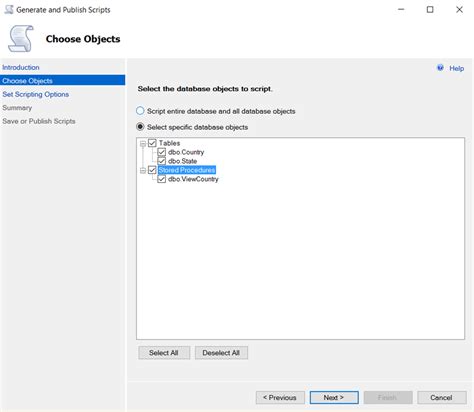The height and width of the screenshot is (412, 474).
Task: Click the title bar script icon
Action: click(9, 9)
